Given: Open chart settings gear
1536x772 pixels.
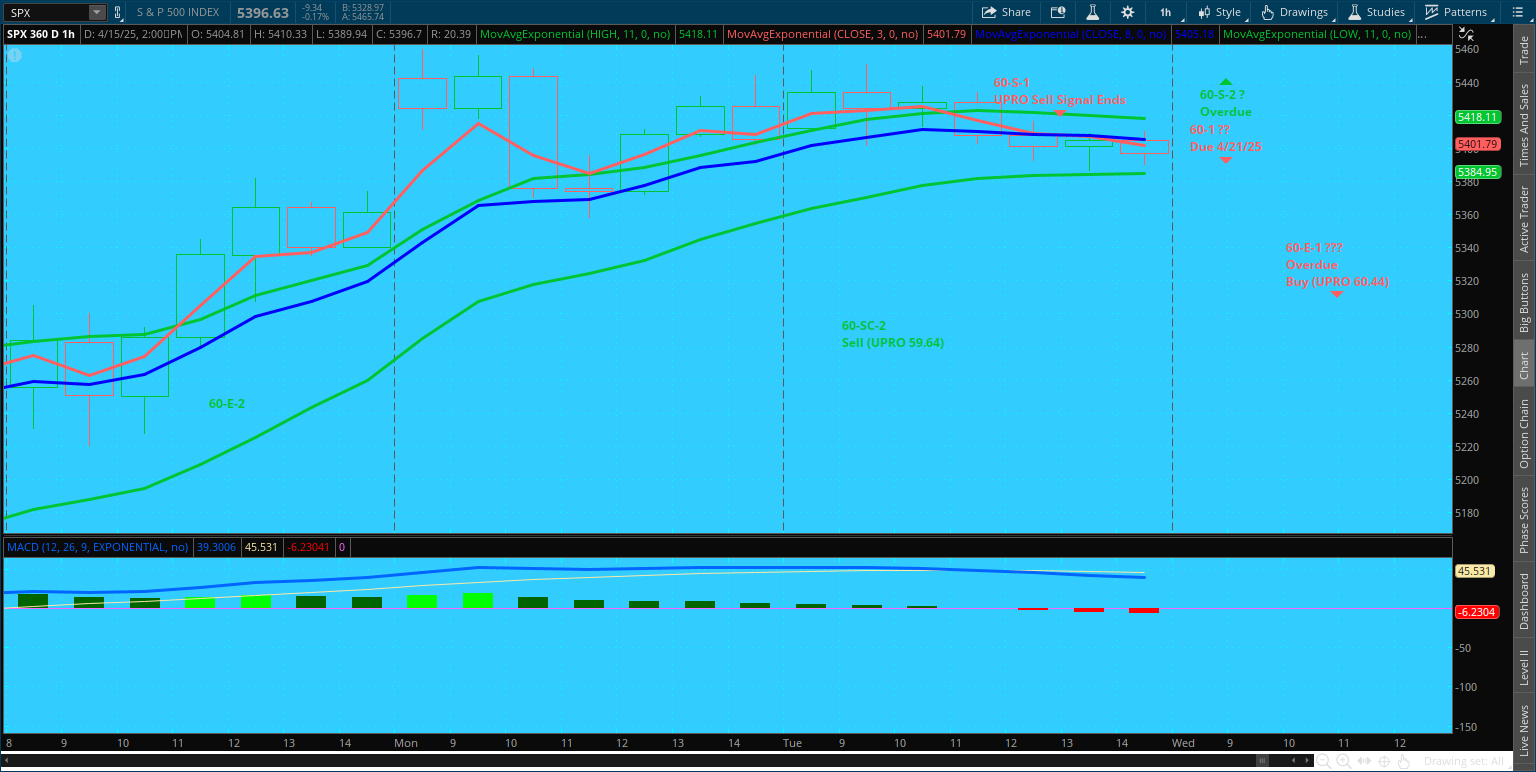Looking at the screenshot, I should pos(1128,12).
